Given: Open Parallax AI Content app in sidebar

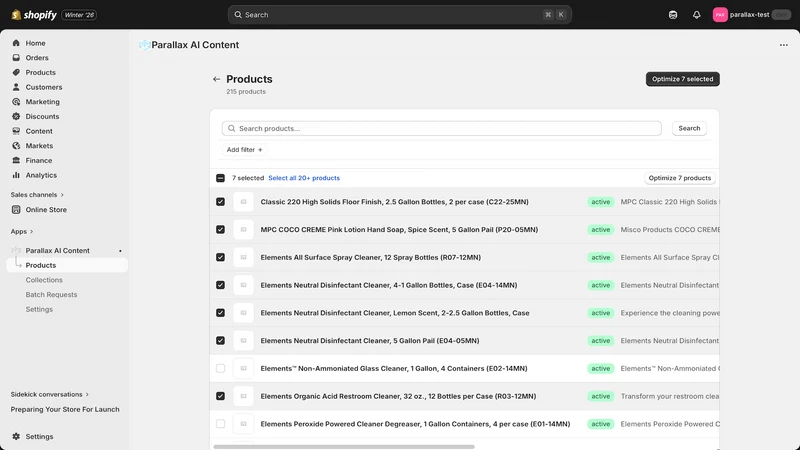Looking at the screenshot, I should 57,251.
